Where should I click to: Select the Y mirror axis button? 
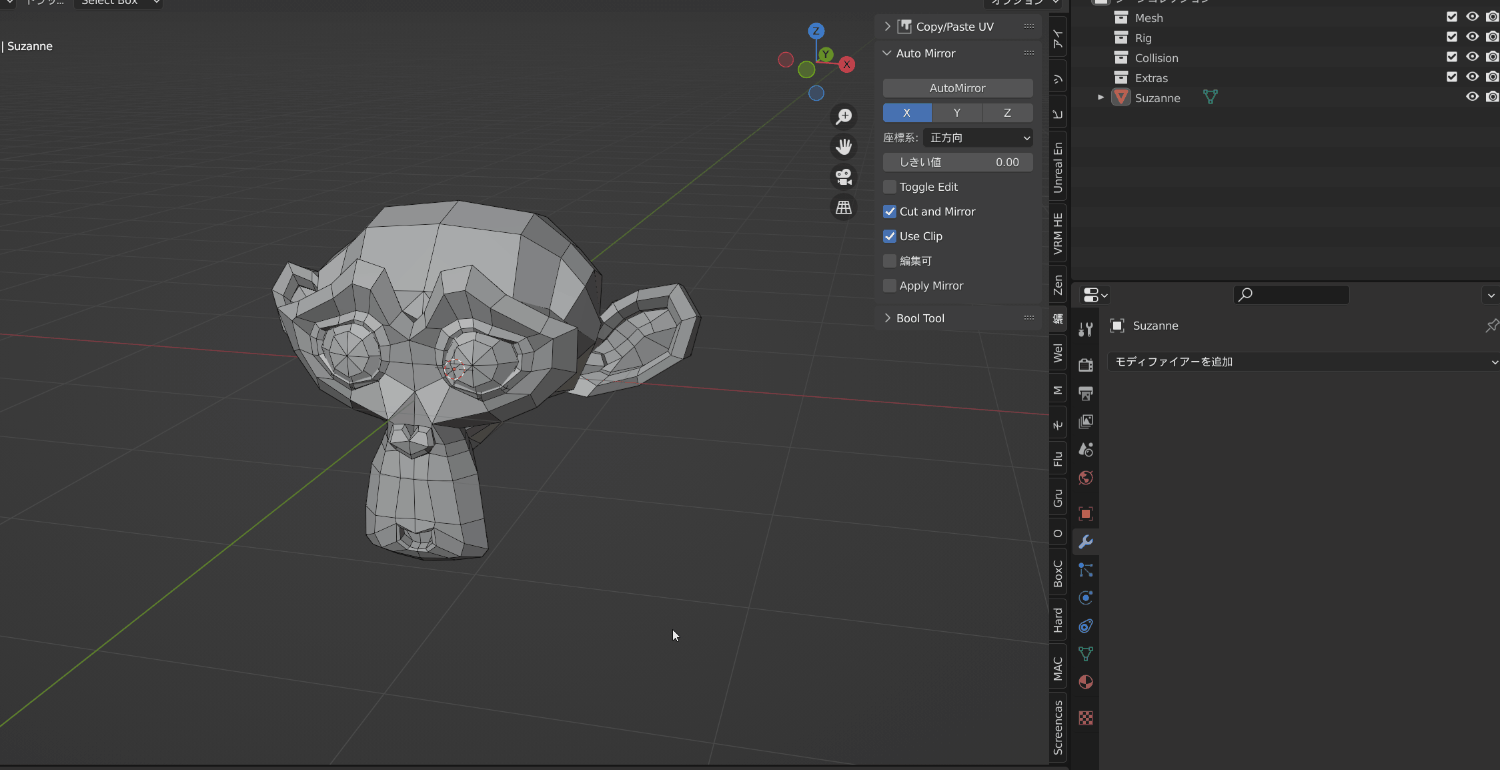(x=956, y=113)
